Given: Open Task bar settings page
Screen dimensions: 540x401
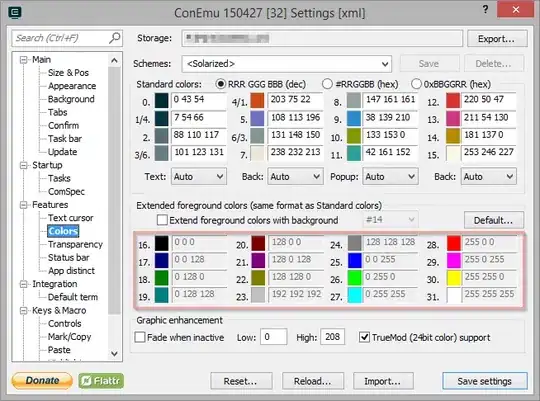Looking at the screenshot, I should 65,138.
